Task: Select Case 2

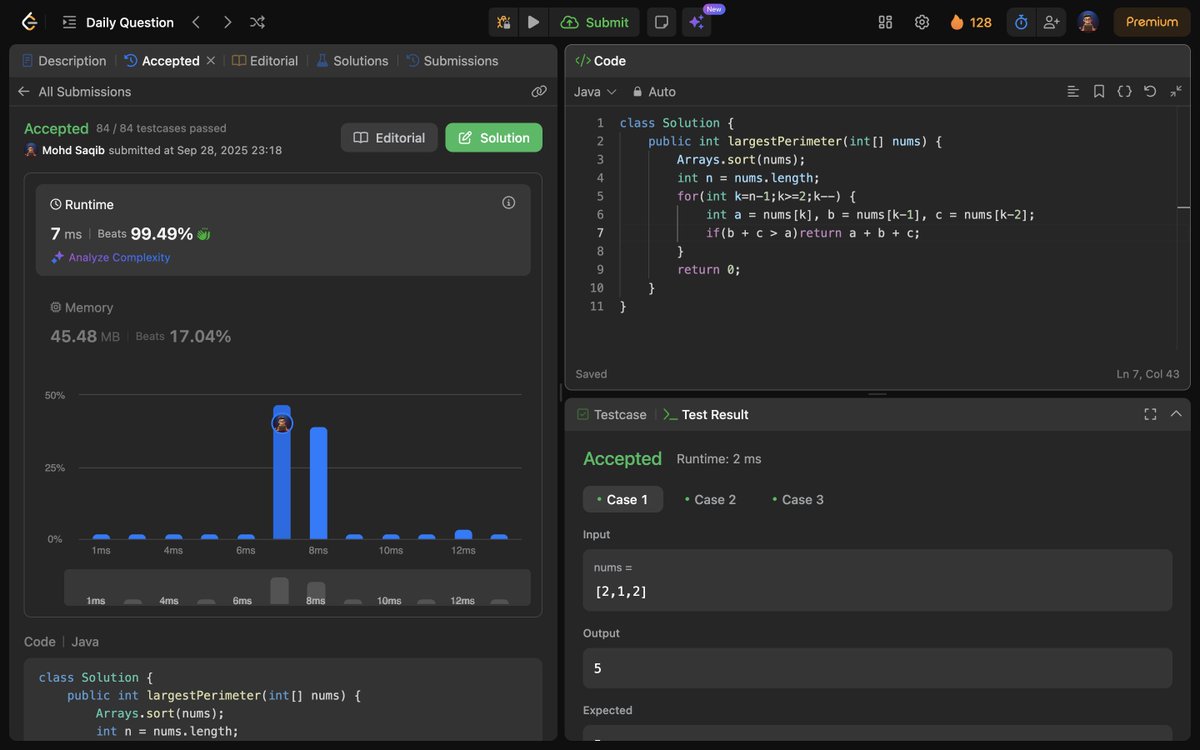Action: point(710,499)
